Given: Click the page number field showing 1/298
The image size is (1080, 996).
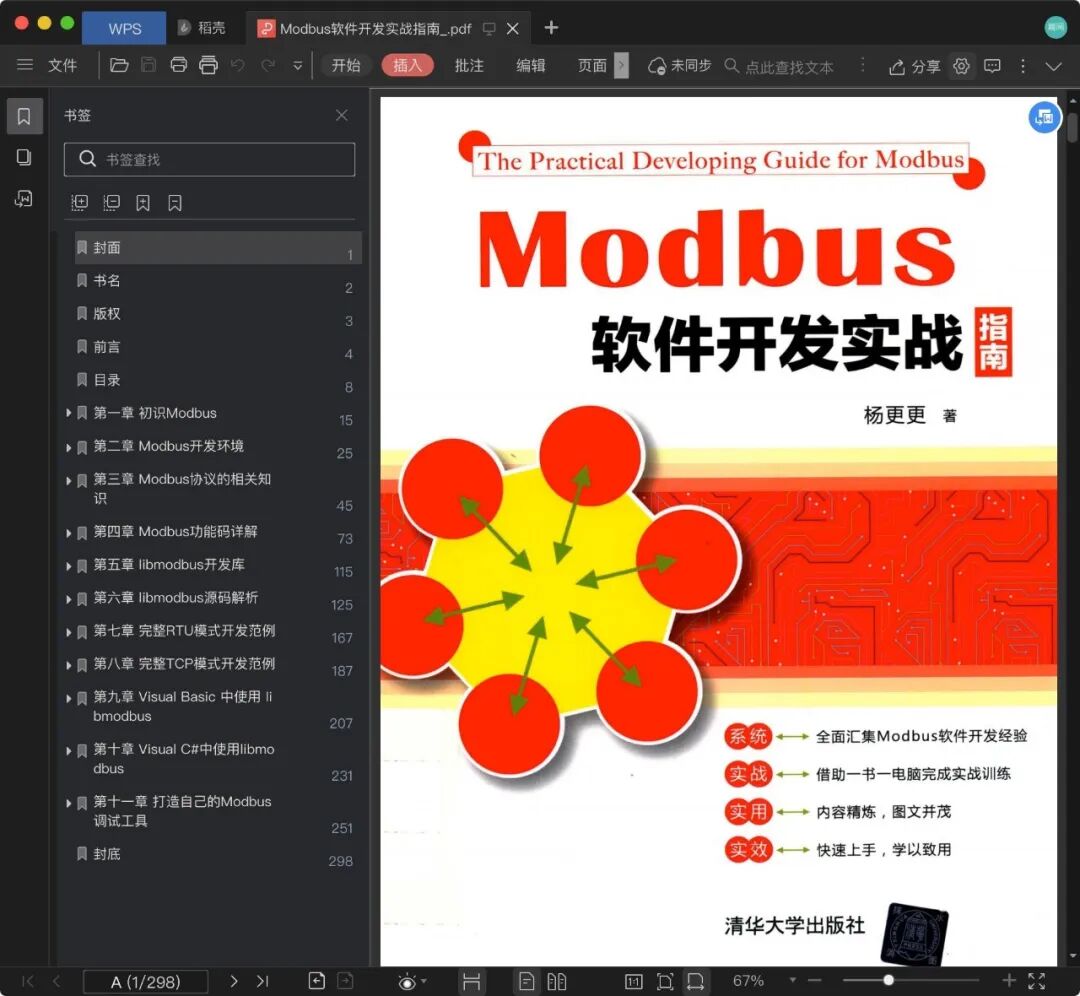Looking at the screenshot, I should [145, 982].
